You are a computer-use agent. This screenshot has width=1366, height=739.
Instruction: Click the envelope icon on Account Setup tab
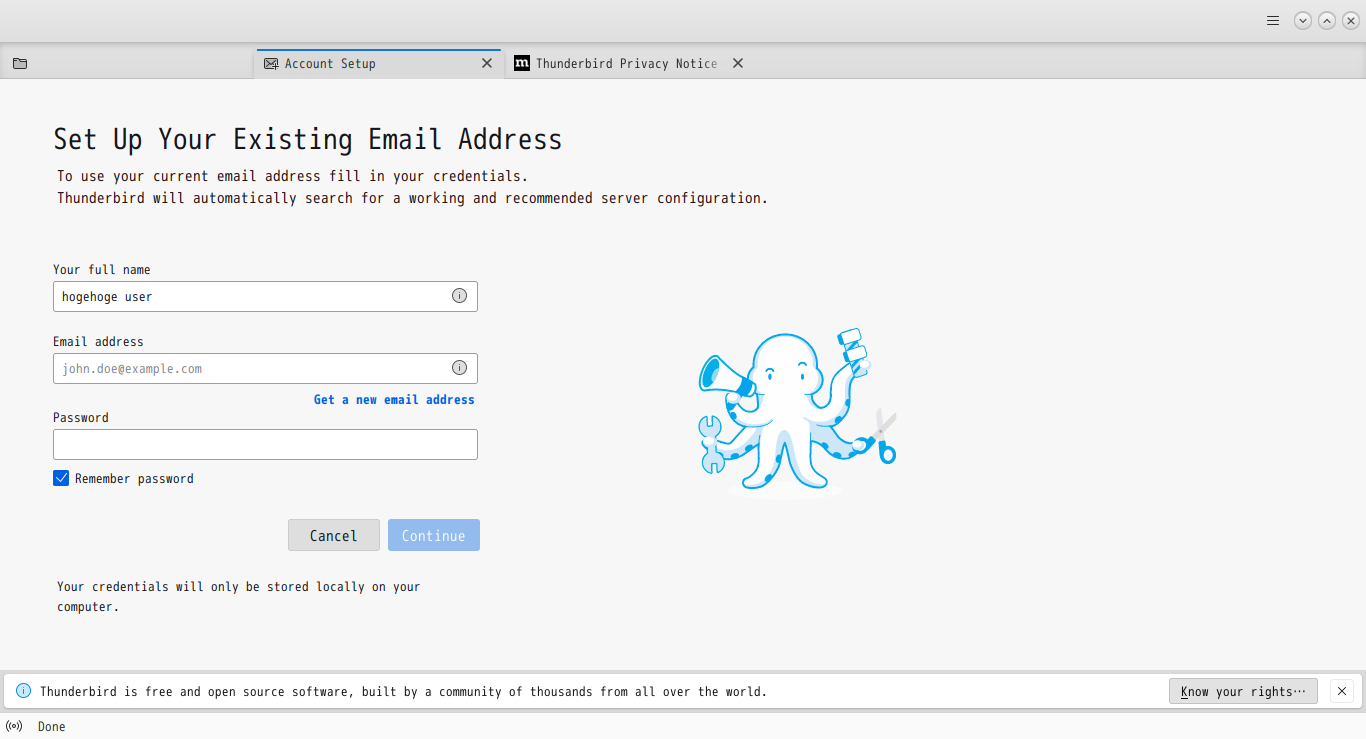tap(271, 64)
